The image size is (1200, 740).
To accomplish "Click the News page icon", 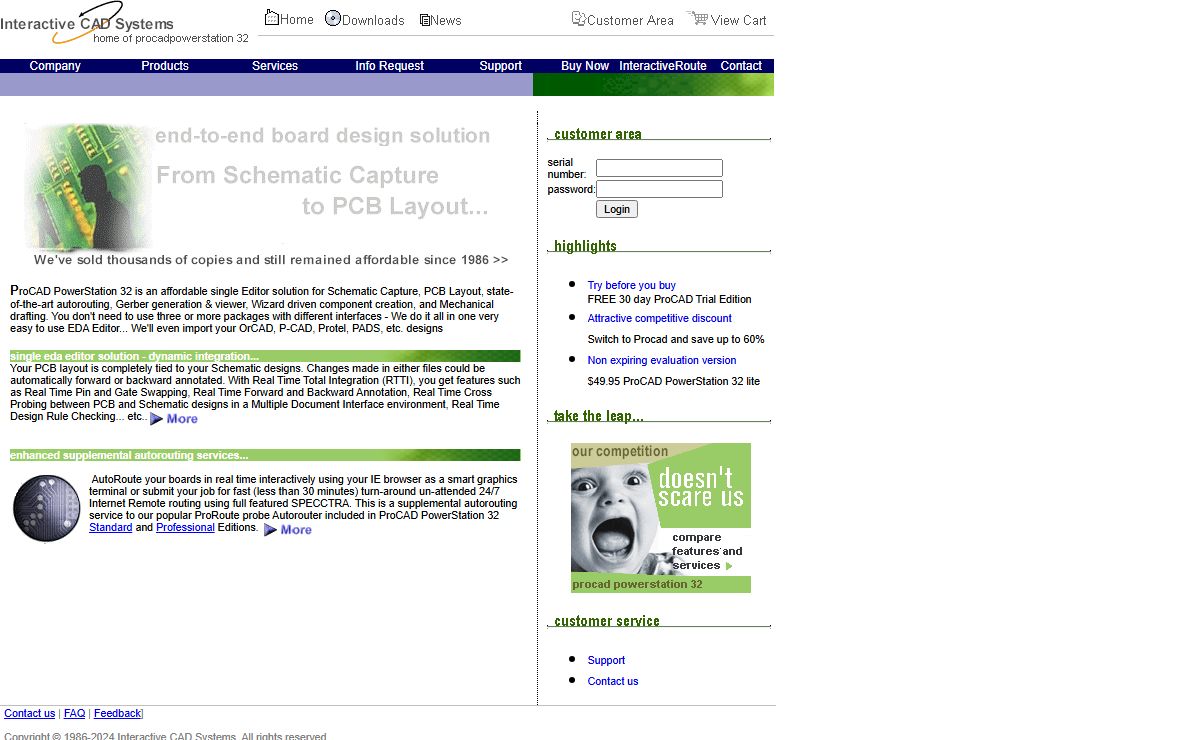I will point(425,20).
